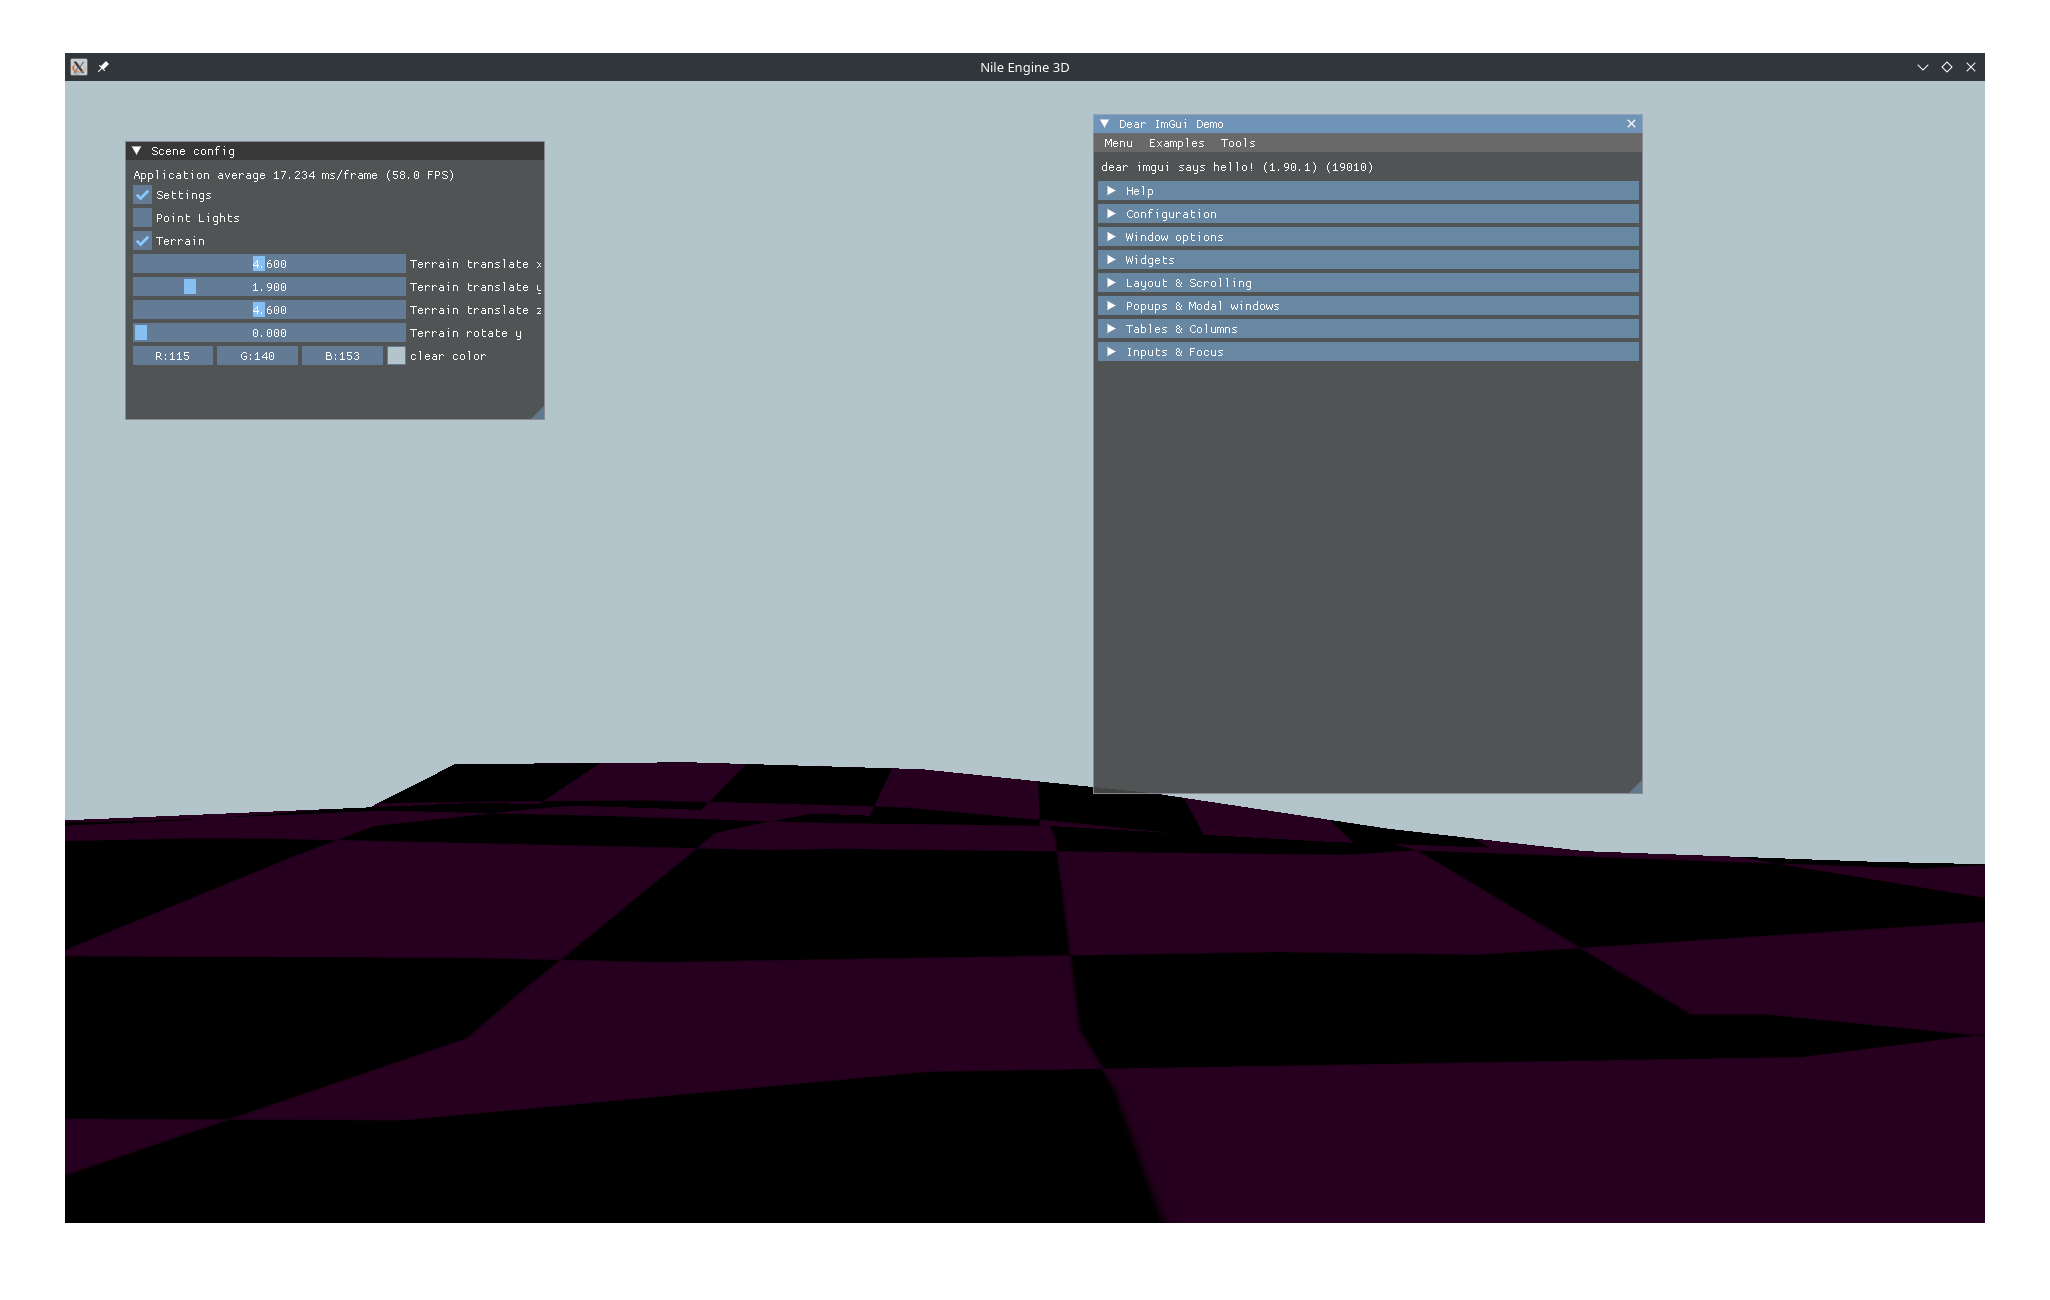The height and width of the screenshot is (1300, 2050).
Task: Open the Examples menu
Action: [x=1176, y=143]
